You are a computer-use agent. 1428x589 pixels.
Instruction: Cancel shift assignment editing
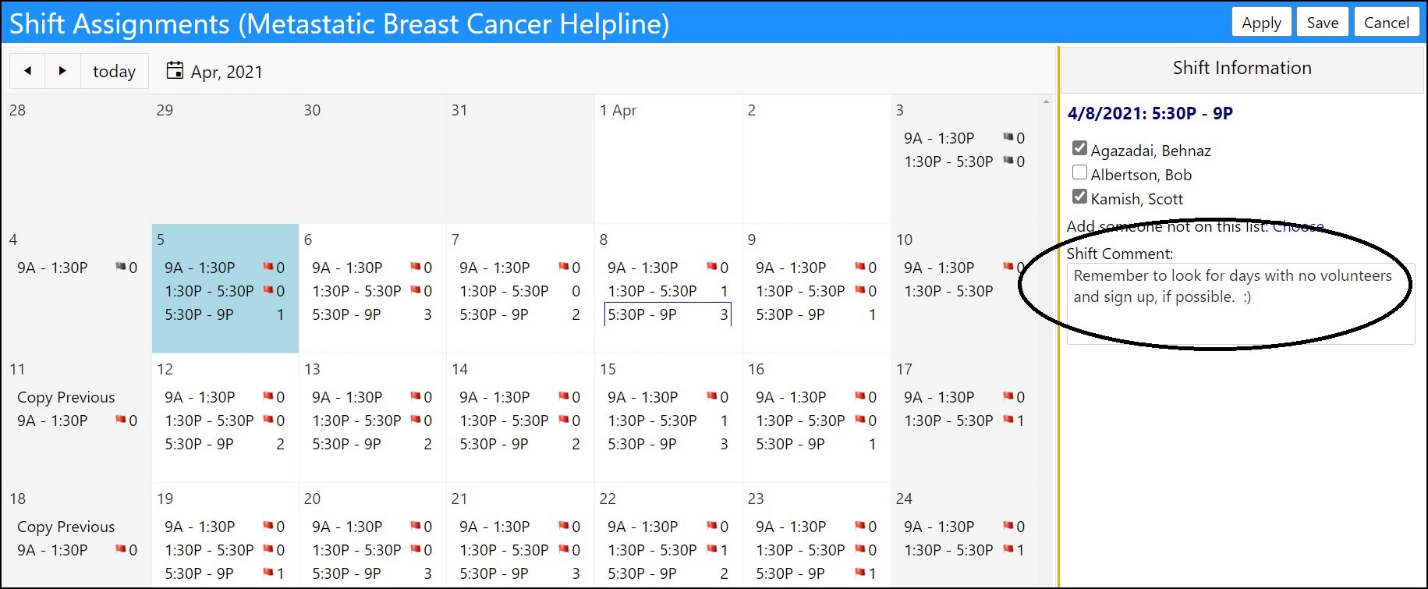pos(1386,22)
